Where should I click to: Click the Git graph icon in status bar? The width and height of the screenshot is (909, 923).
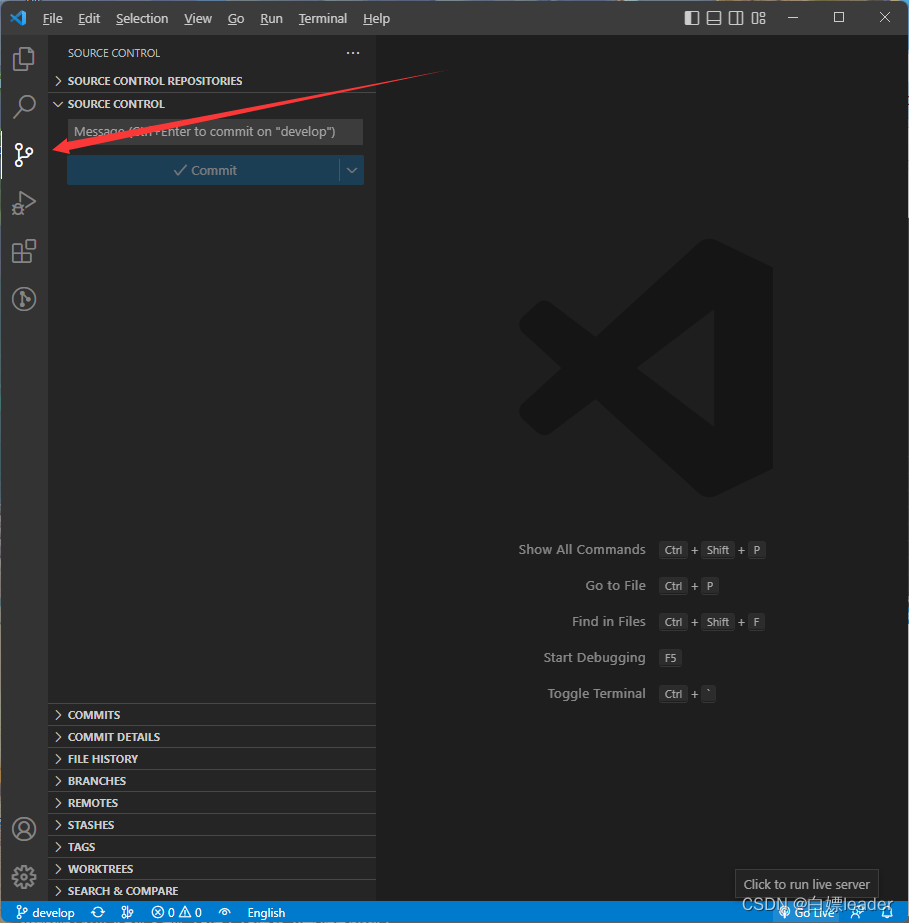pos(127,912)
